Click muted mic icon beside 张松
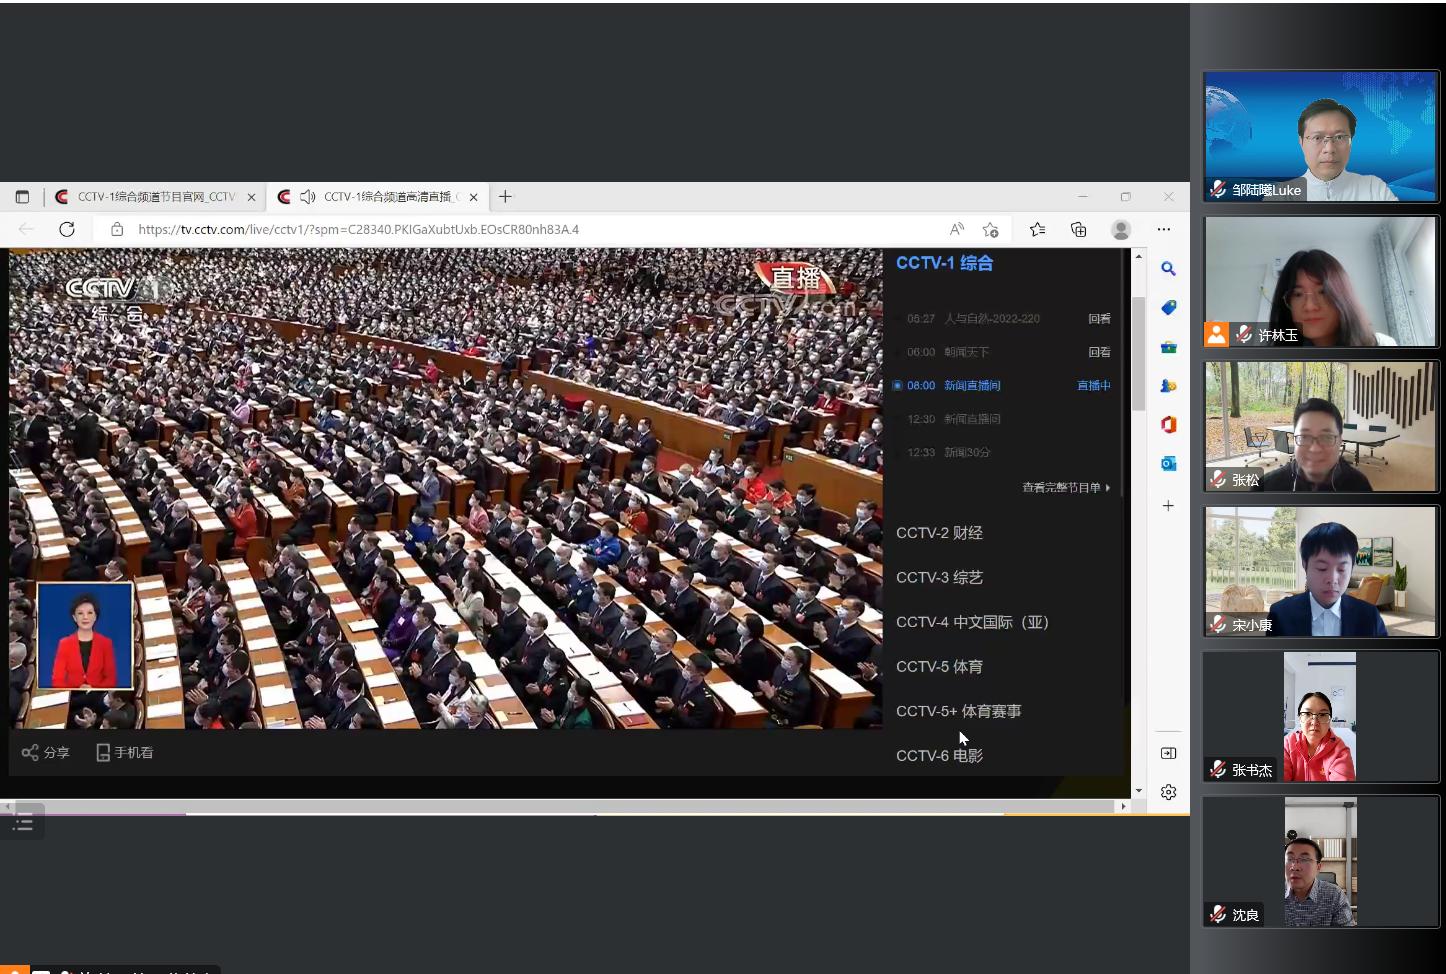1446x974 pixels. (x=1218, y=479)
